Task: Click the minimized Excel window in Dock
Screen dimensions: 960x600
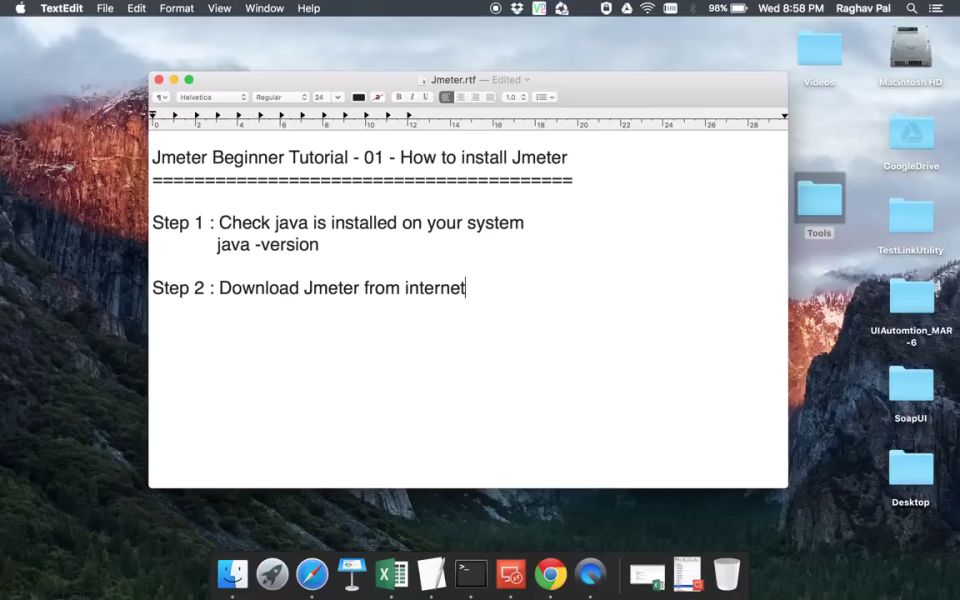Action: pos(647,576)
